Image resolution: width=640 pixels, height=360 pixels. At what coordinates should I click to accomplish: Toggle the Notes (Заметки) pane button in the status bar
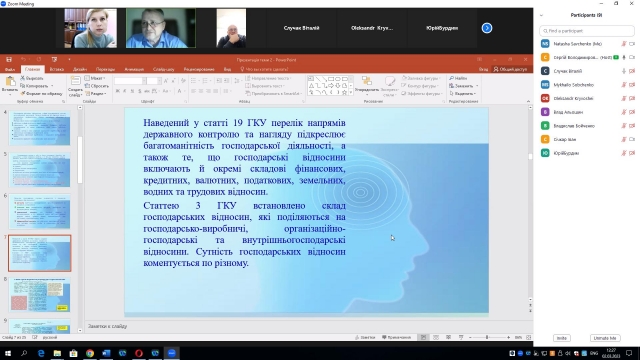click(365, 337)
